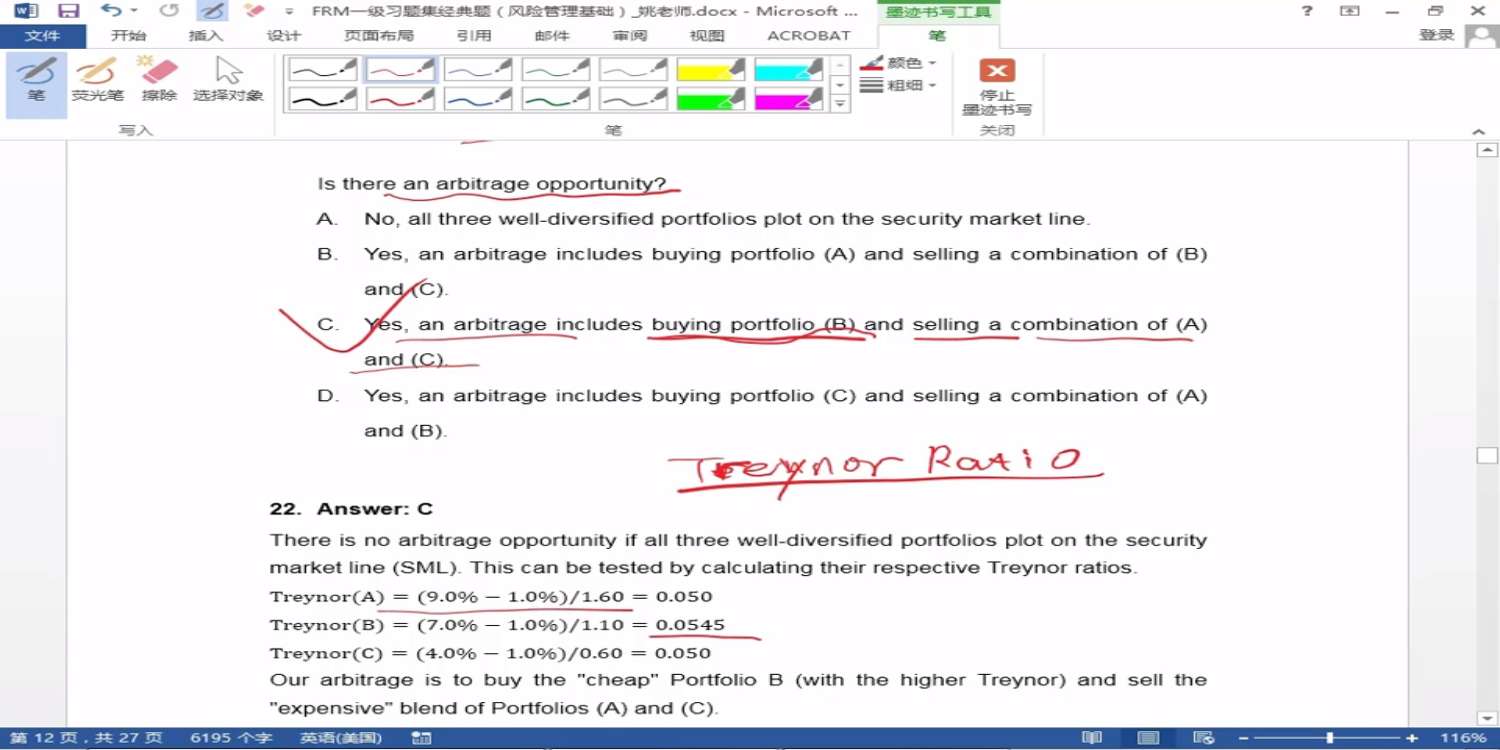This screenshot has width=1500, height=750.
Task: Pick the thin black pen style
Action: point(323,69)
